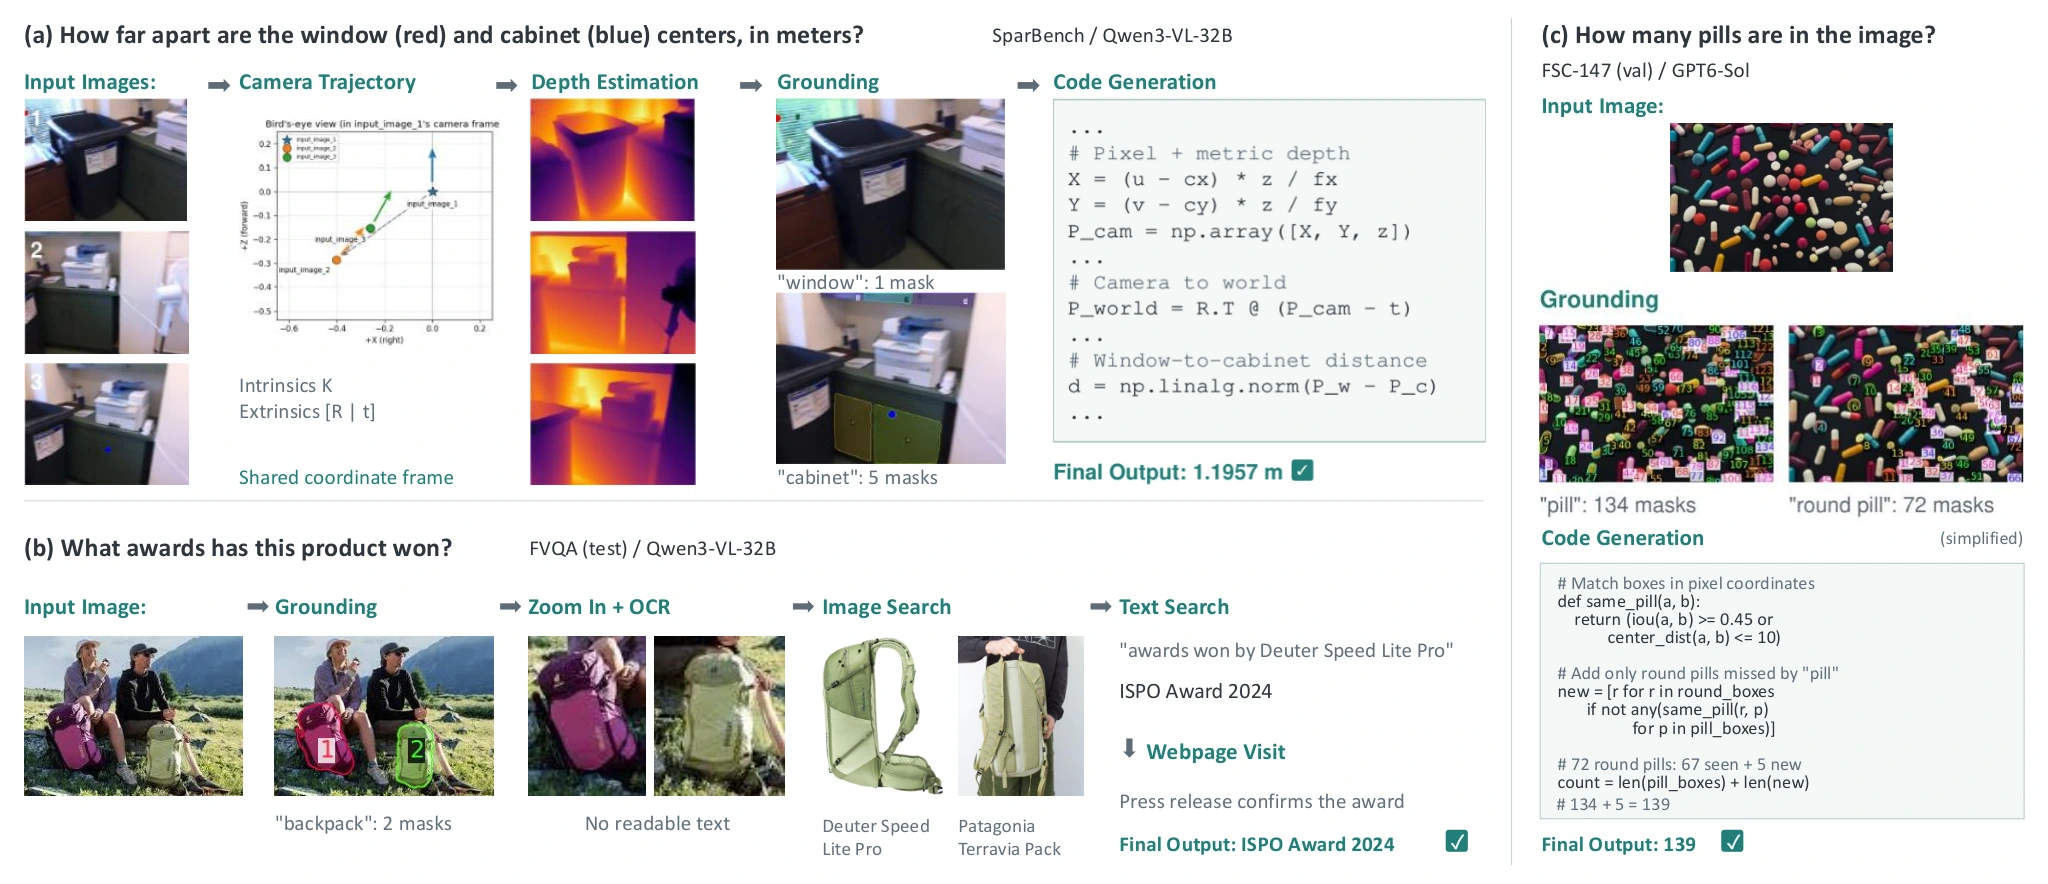The image size is (2048, 884).
Task: Click the "FVQA (test) / Qwen3-VL-32B" label
Action: click(653, 548)
